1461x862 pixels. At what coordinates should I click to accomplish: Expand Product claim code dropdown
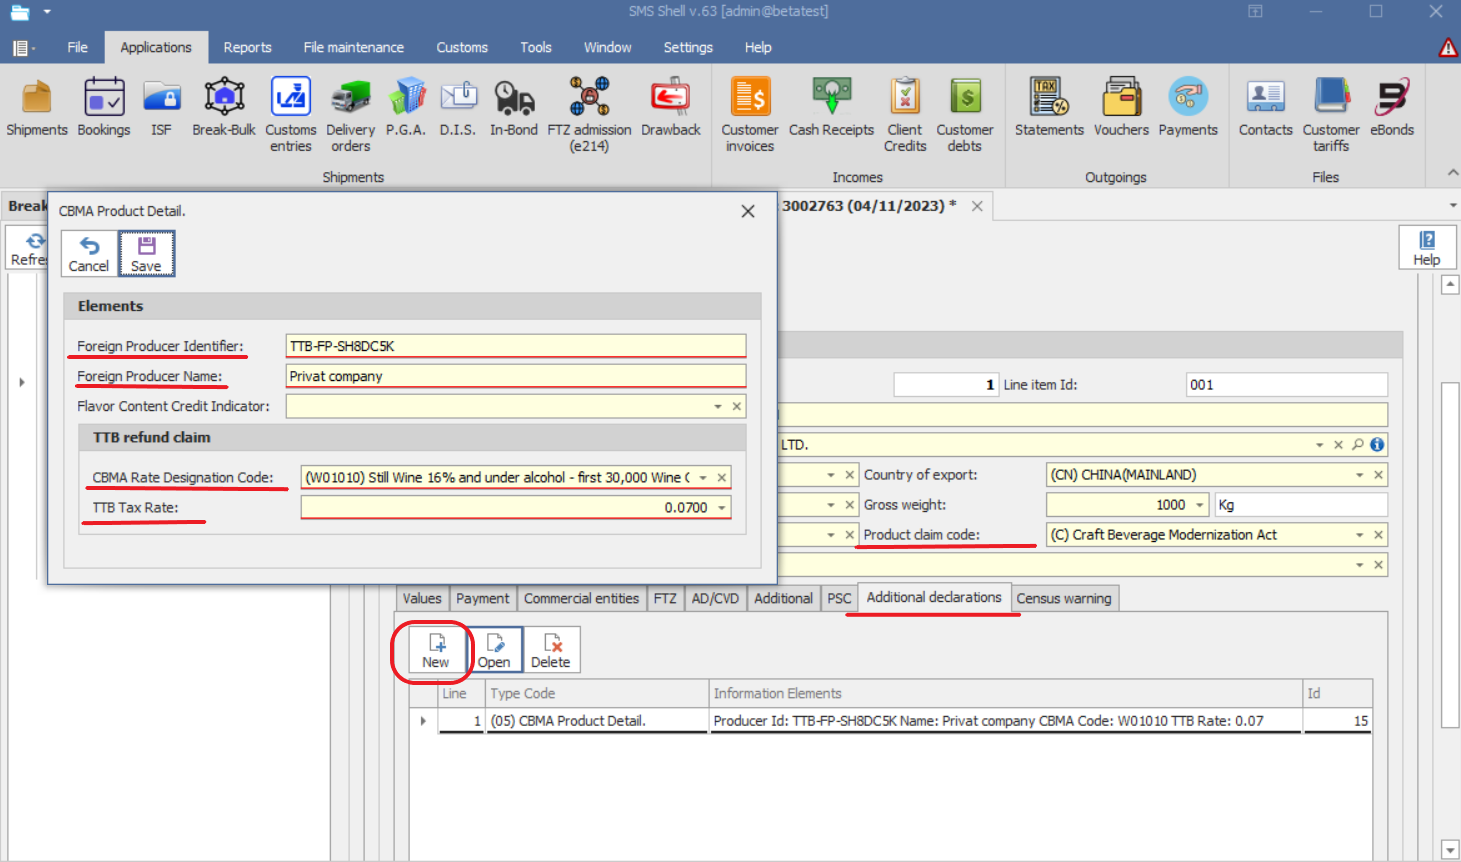(1360, 535)
